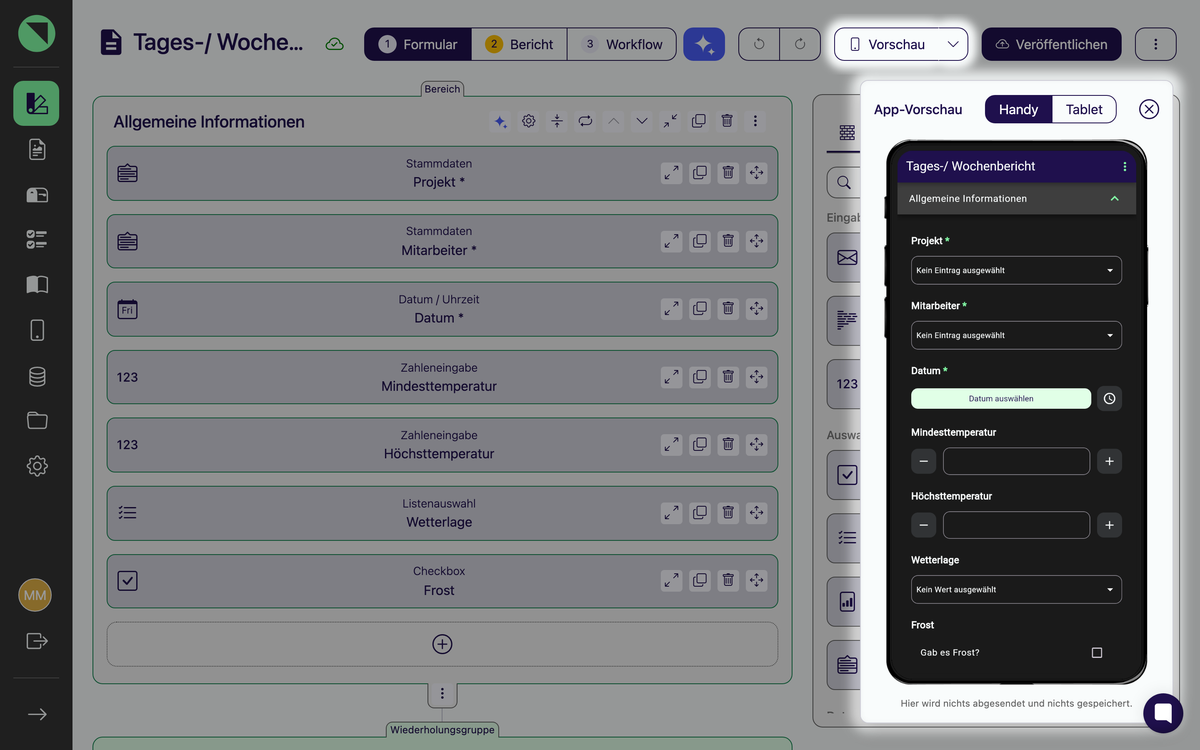Click the Mindesttemperatur input in preview
Viewport: 1200px width, 750px height.
1016,461
